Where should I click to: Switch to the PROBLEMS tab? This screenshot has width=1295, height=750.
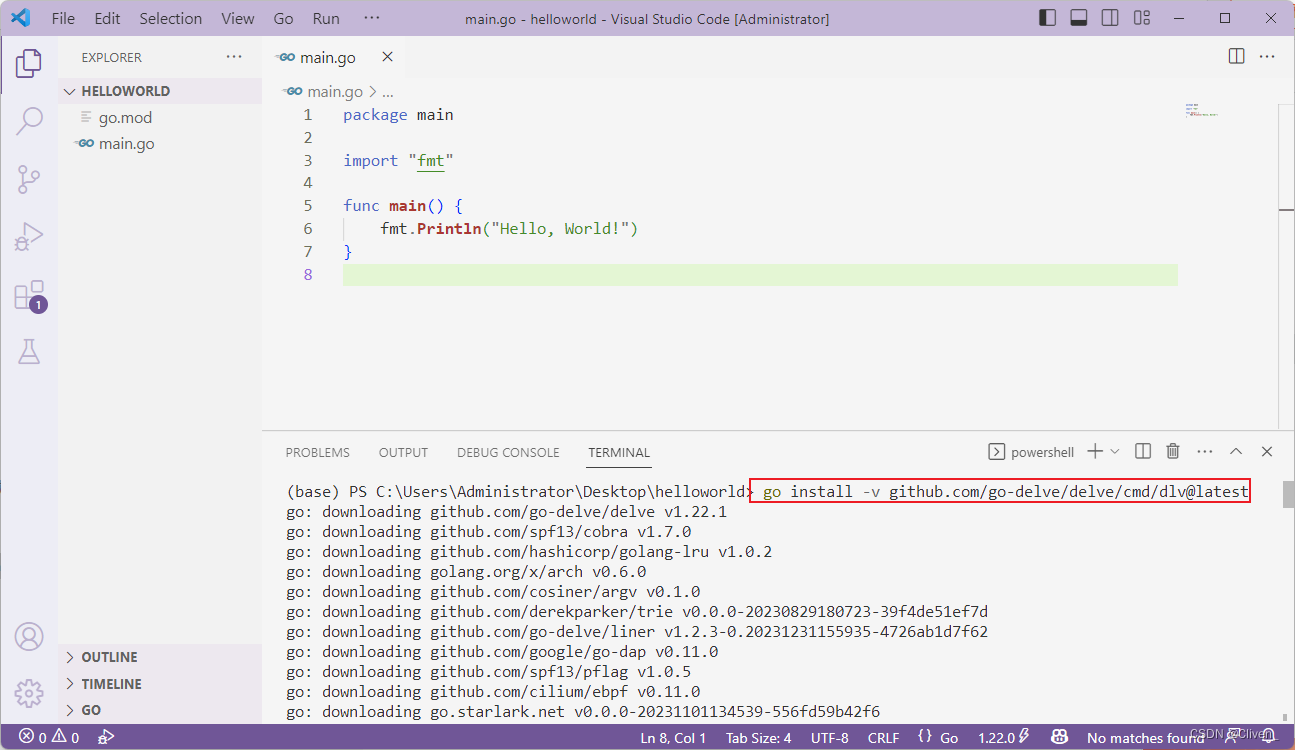pyautogui.click(x=318, y=453)
